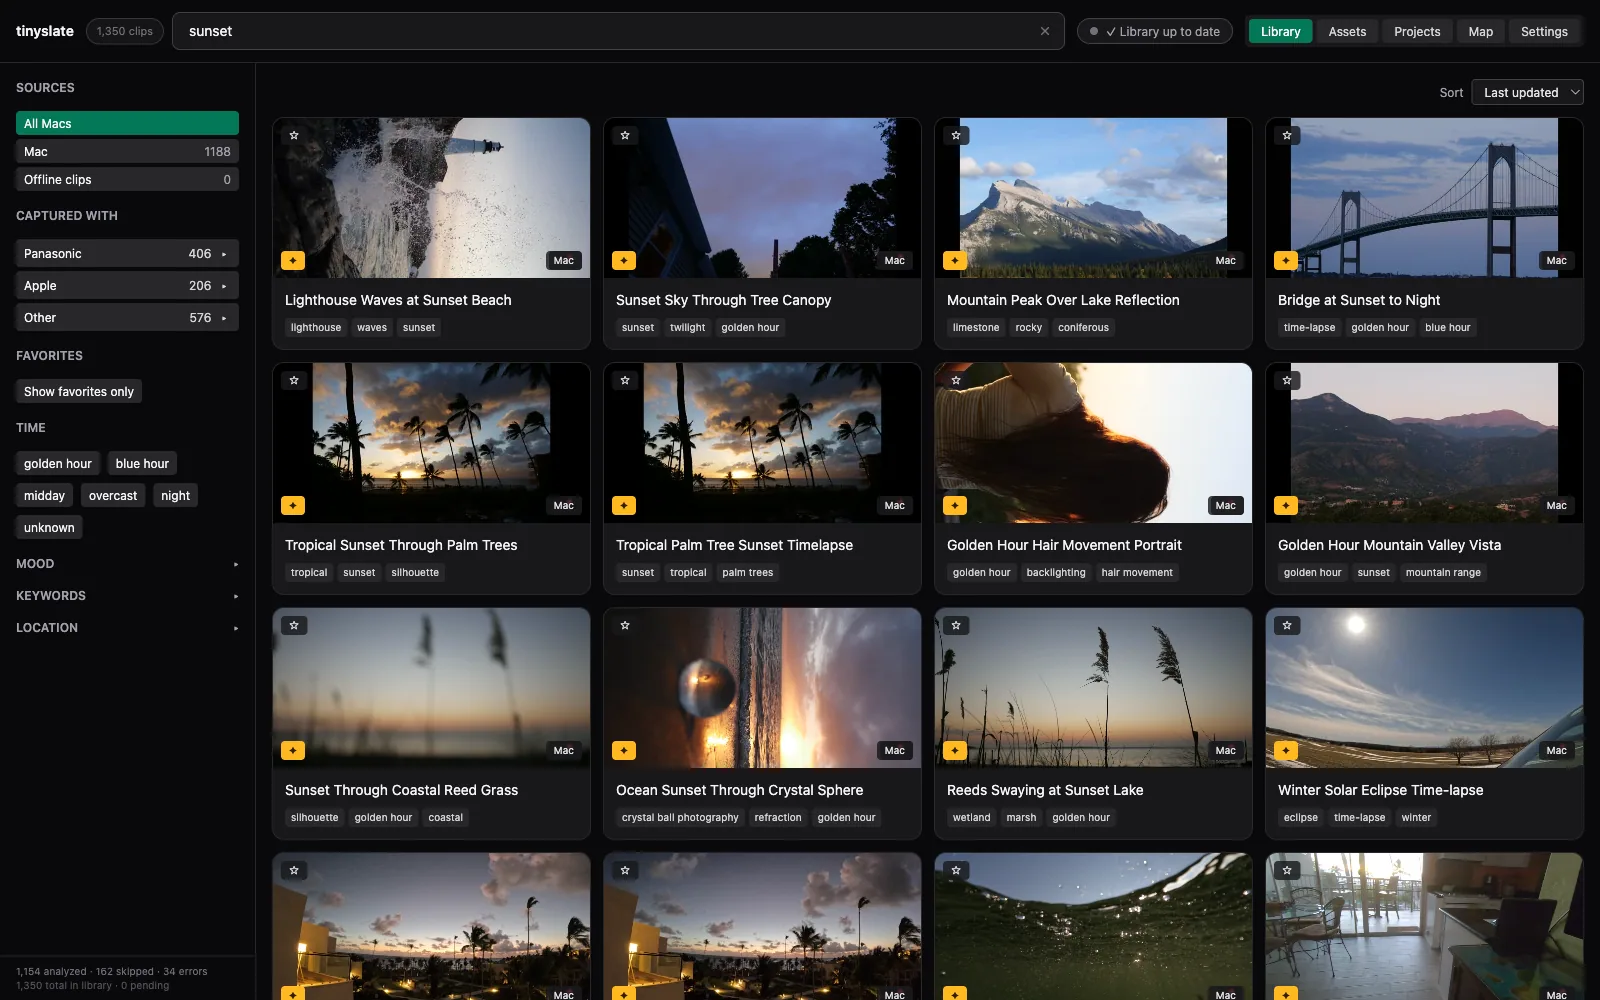This screenshot has height=1000, width=1600.
Task: Open the Assets tab
Action: pos(1347,31)
